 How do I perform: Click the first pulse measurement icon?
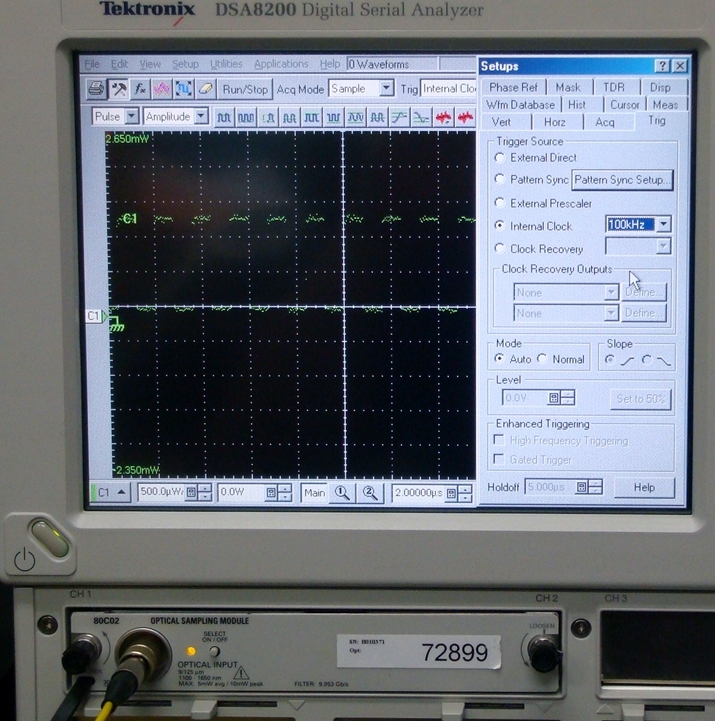tap(224, 117)
